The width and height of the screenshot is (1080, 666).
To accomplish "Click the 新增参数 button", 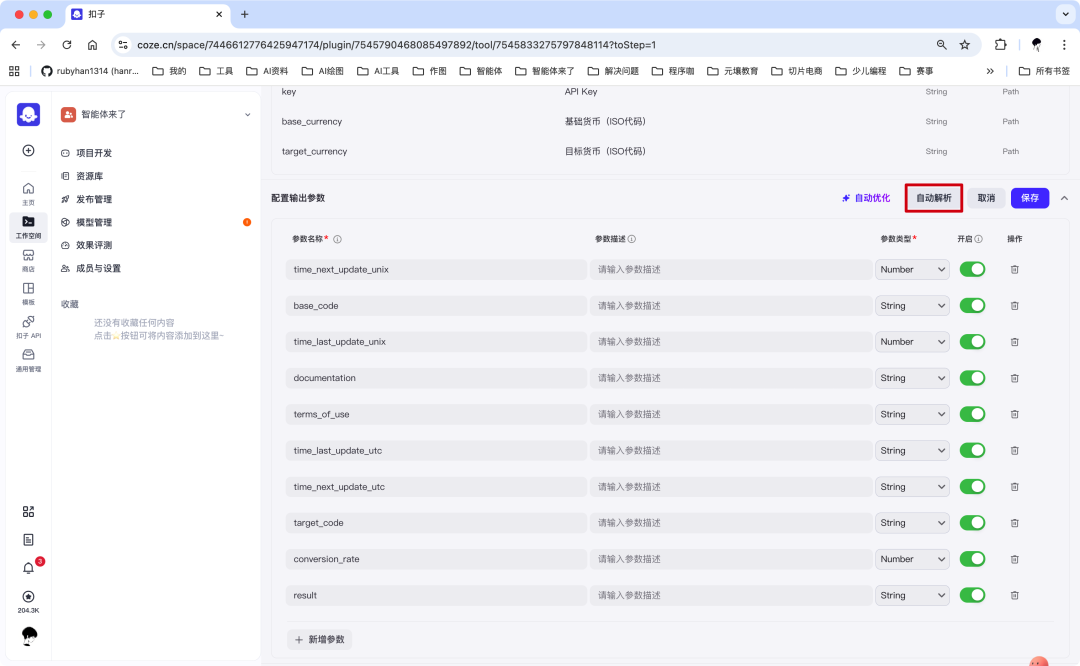I will coord(320,640).
